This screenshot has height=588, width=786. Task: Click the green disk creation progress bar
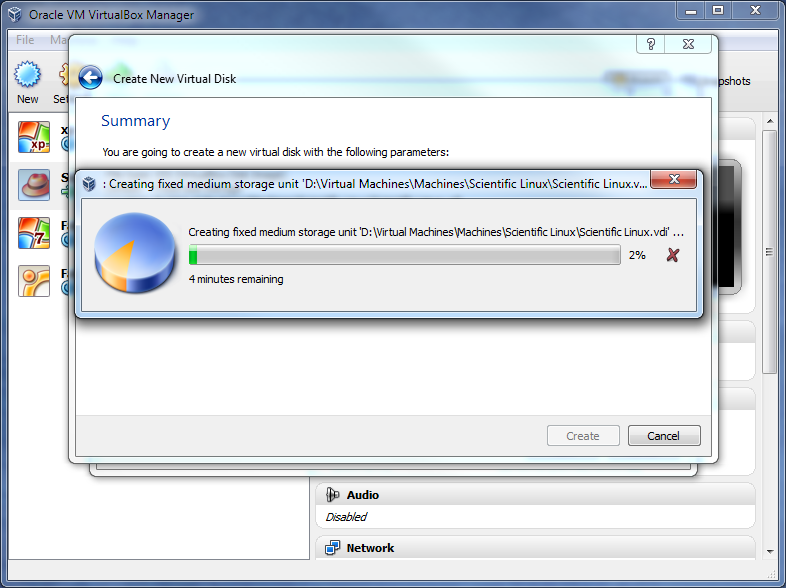(x=405, y=255)
